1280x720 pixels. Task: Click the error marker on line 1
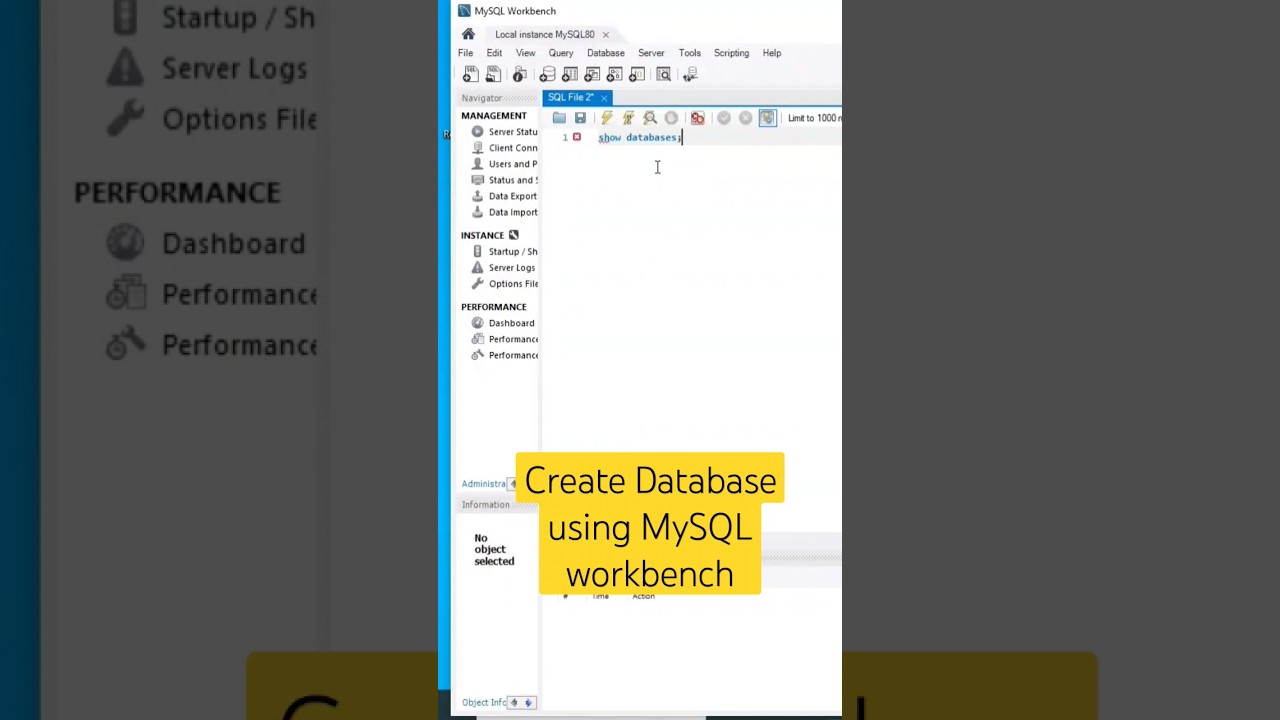(x=577, y=137)
